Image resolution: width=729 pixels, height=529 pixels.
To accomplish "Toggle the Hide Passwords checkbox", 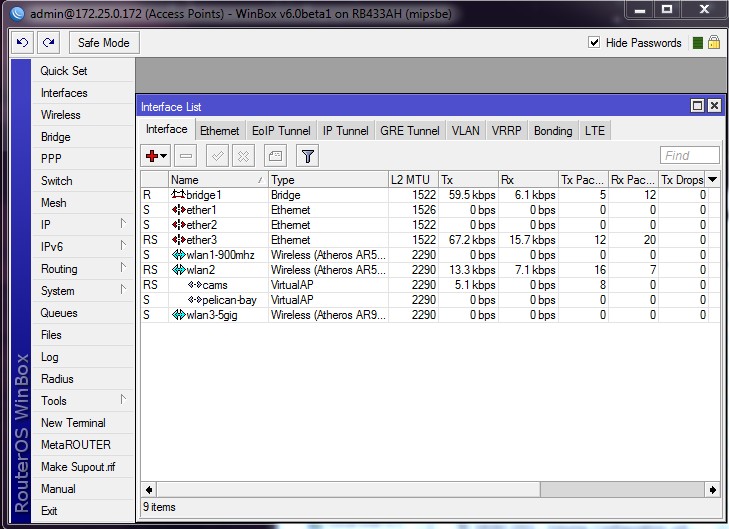I will (594, 43).
